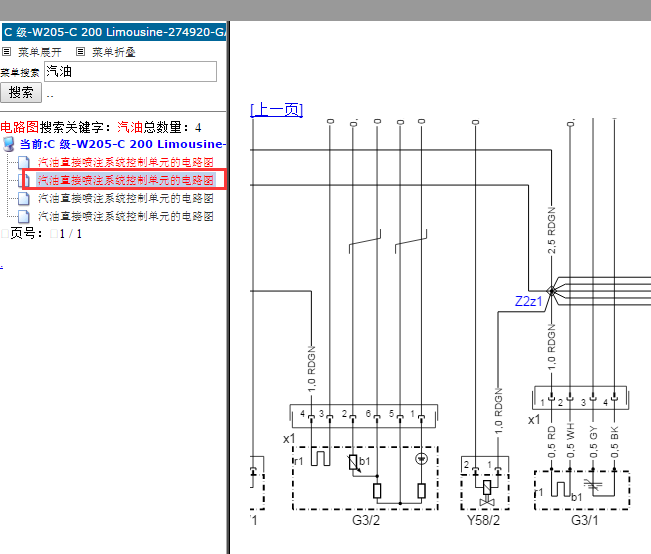Open third 汽油直接喷注系统控制单元的电路图 entry
The height and width of the screenshot is (554, 651).
point(126,198)
